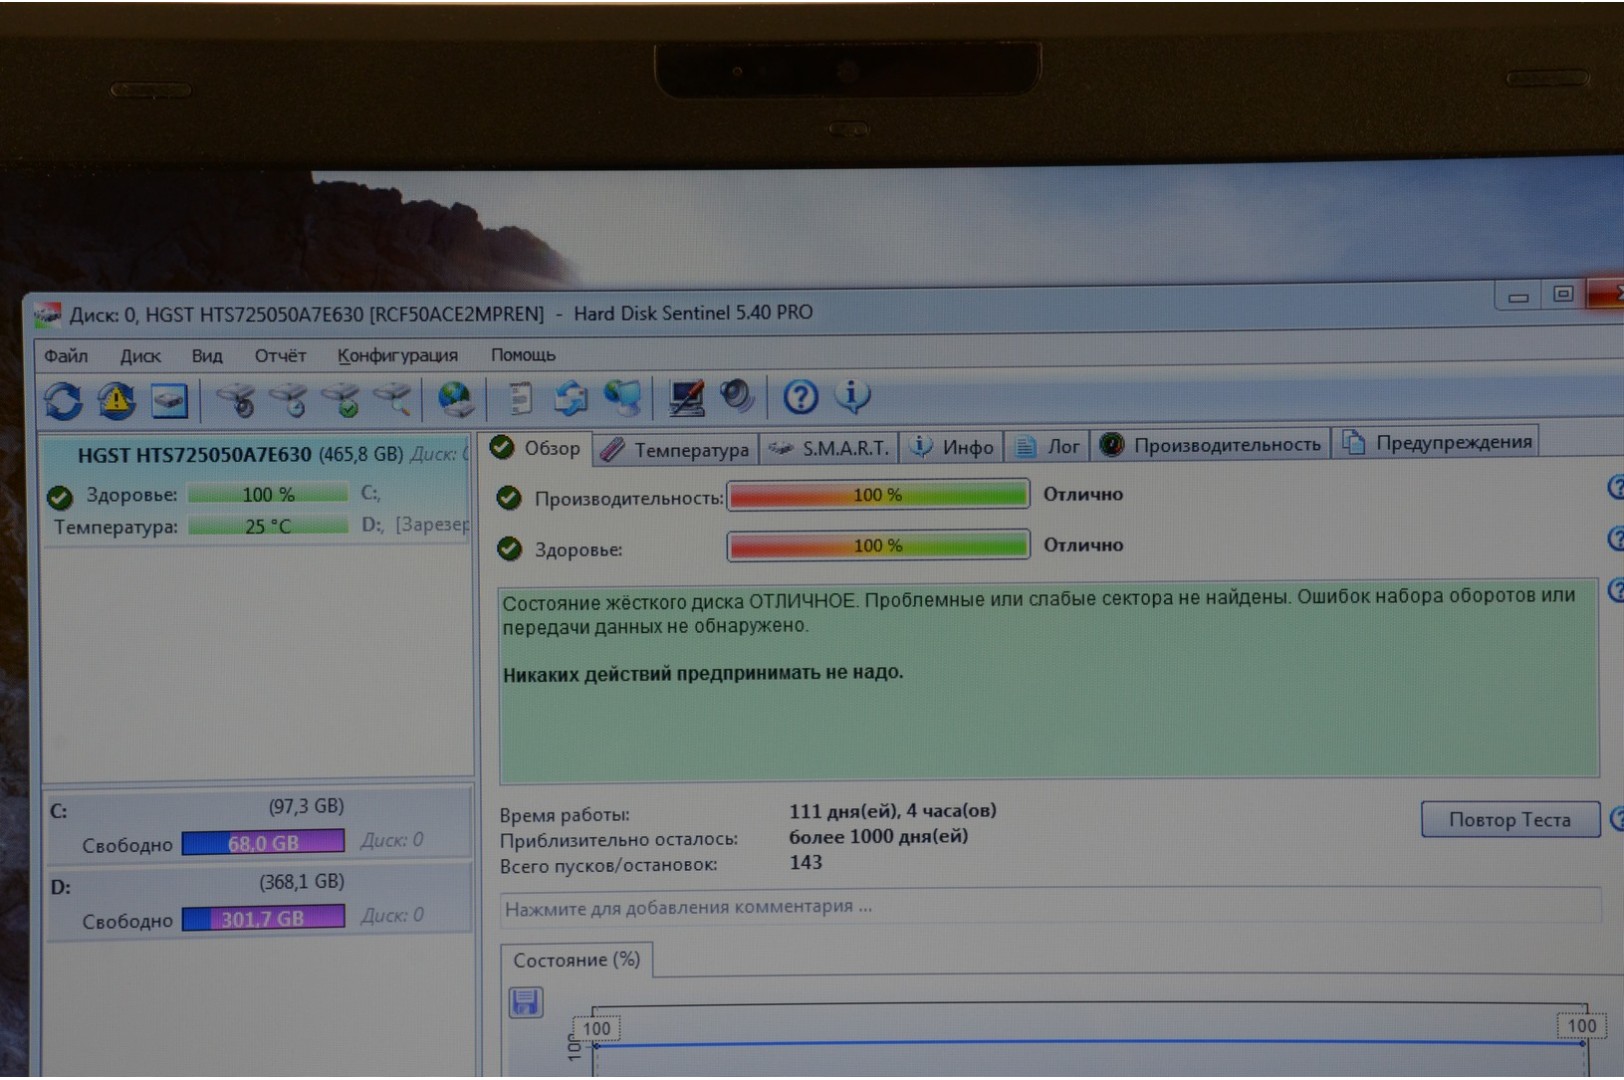Image resolution: width=1624 pixels, height=1080 pixels.
Task: Click the disk with clock test icon
Action: coord(290,400)
